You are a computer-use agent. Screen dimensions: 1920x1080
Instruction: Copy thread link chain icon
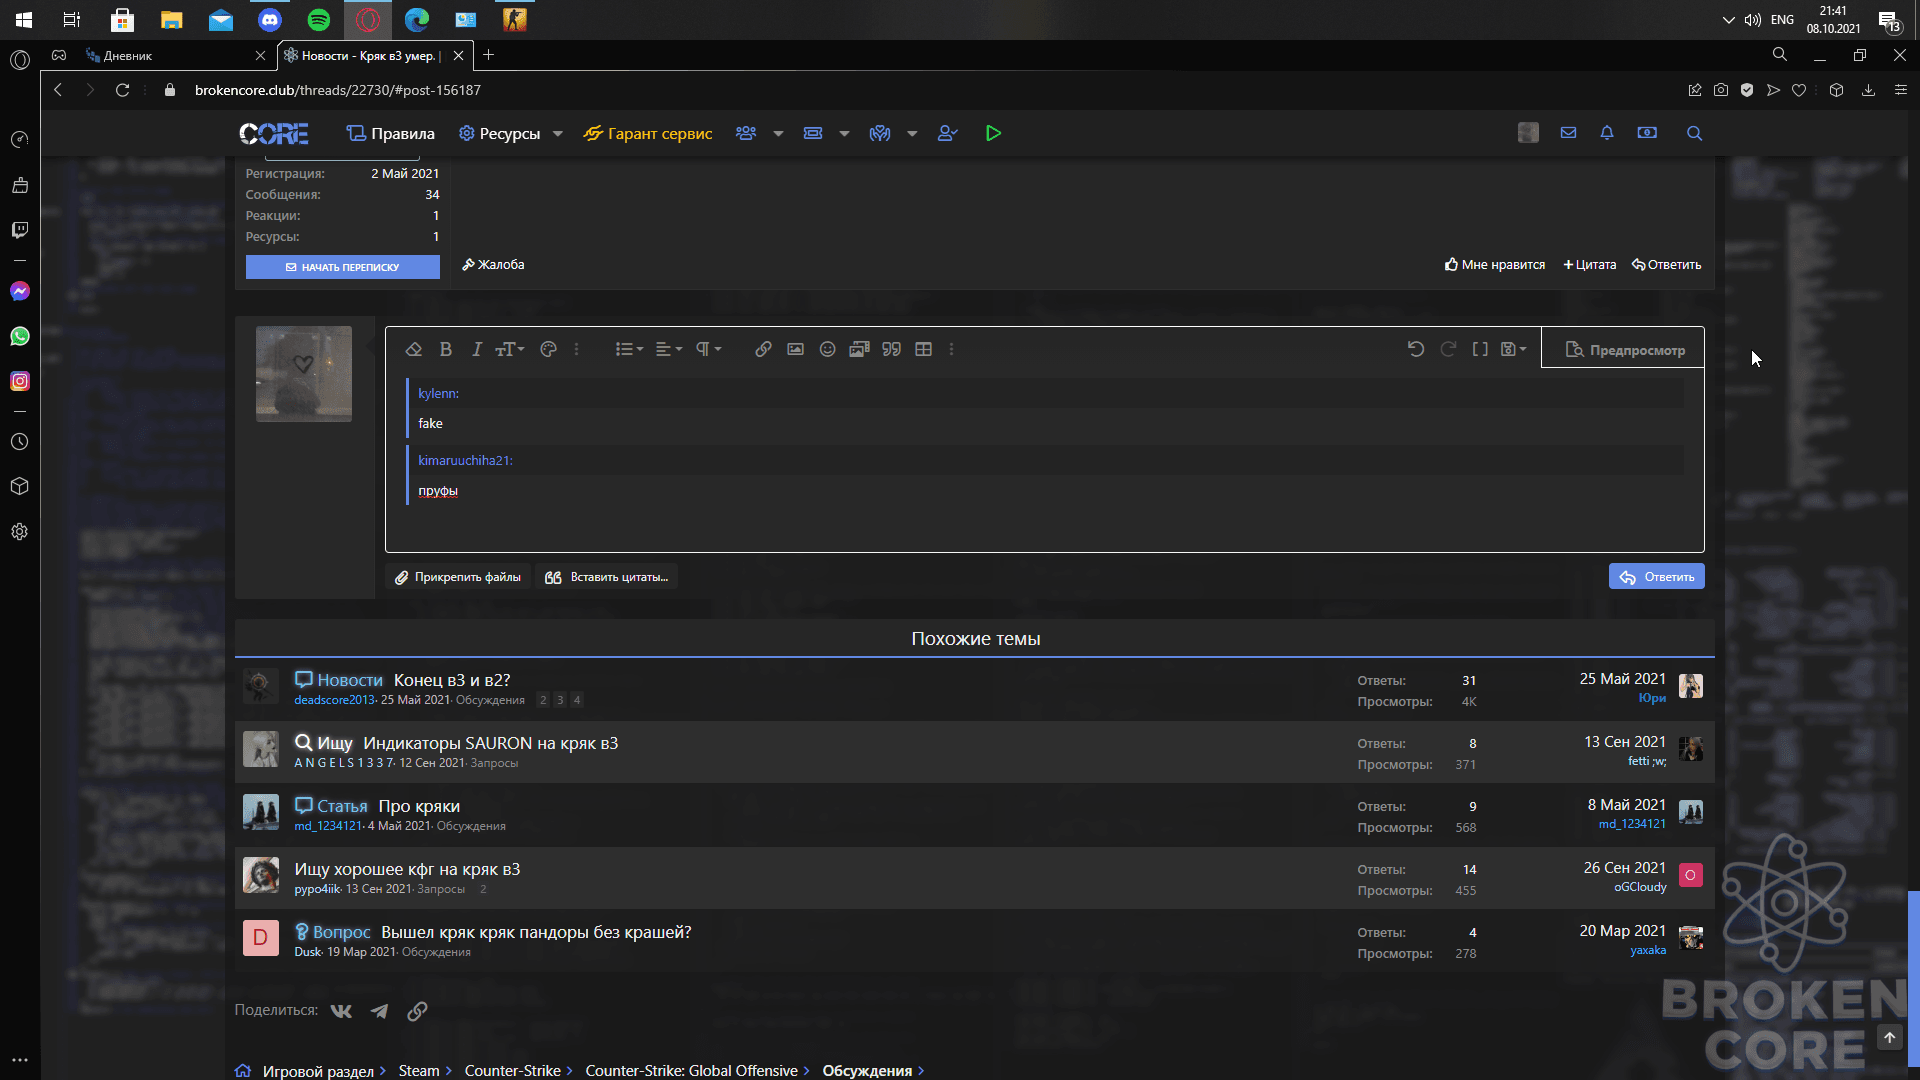point(417,1011)
